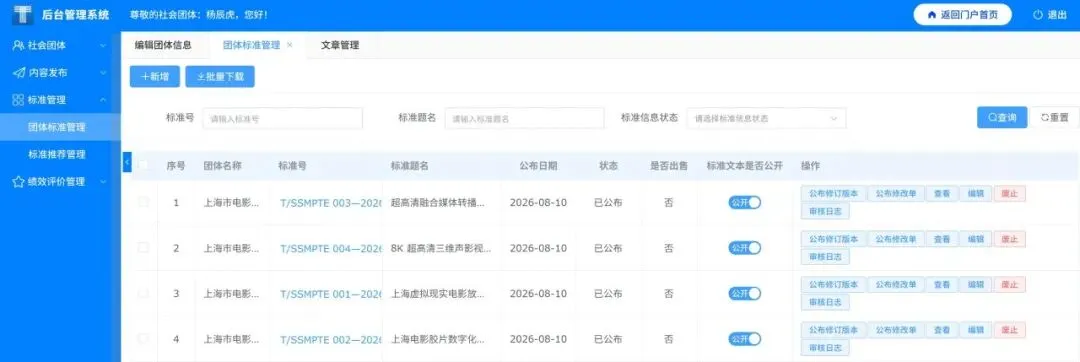The image size is (1080, 362).
Task: Click the 批量下载 button
Action: [x=220, y=76]
